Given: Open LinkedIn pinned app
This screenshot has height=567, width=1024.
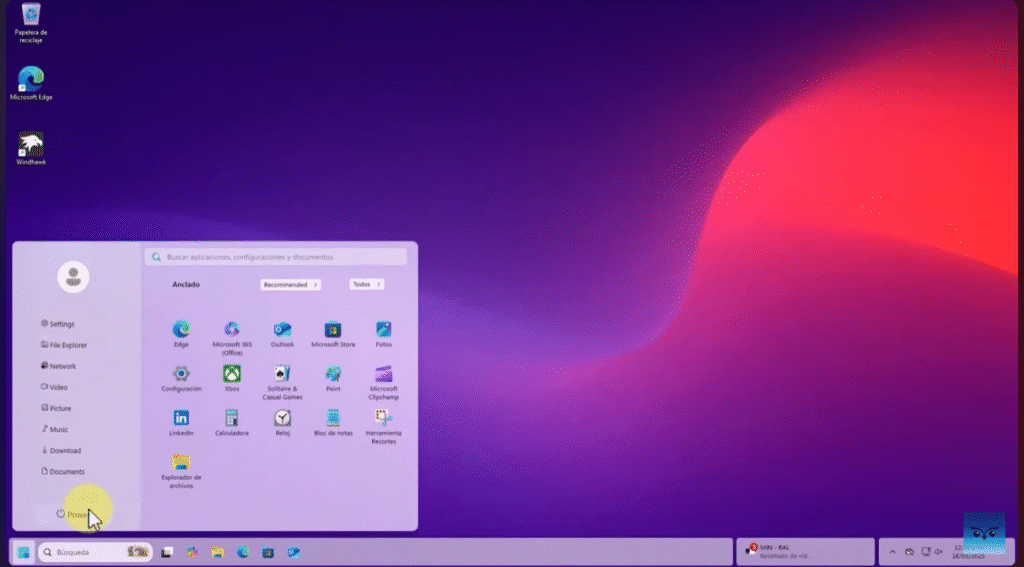Looking at the screenshot, I should tap(181, 419).
